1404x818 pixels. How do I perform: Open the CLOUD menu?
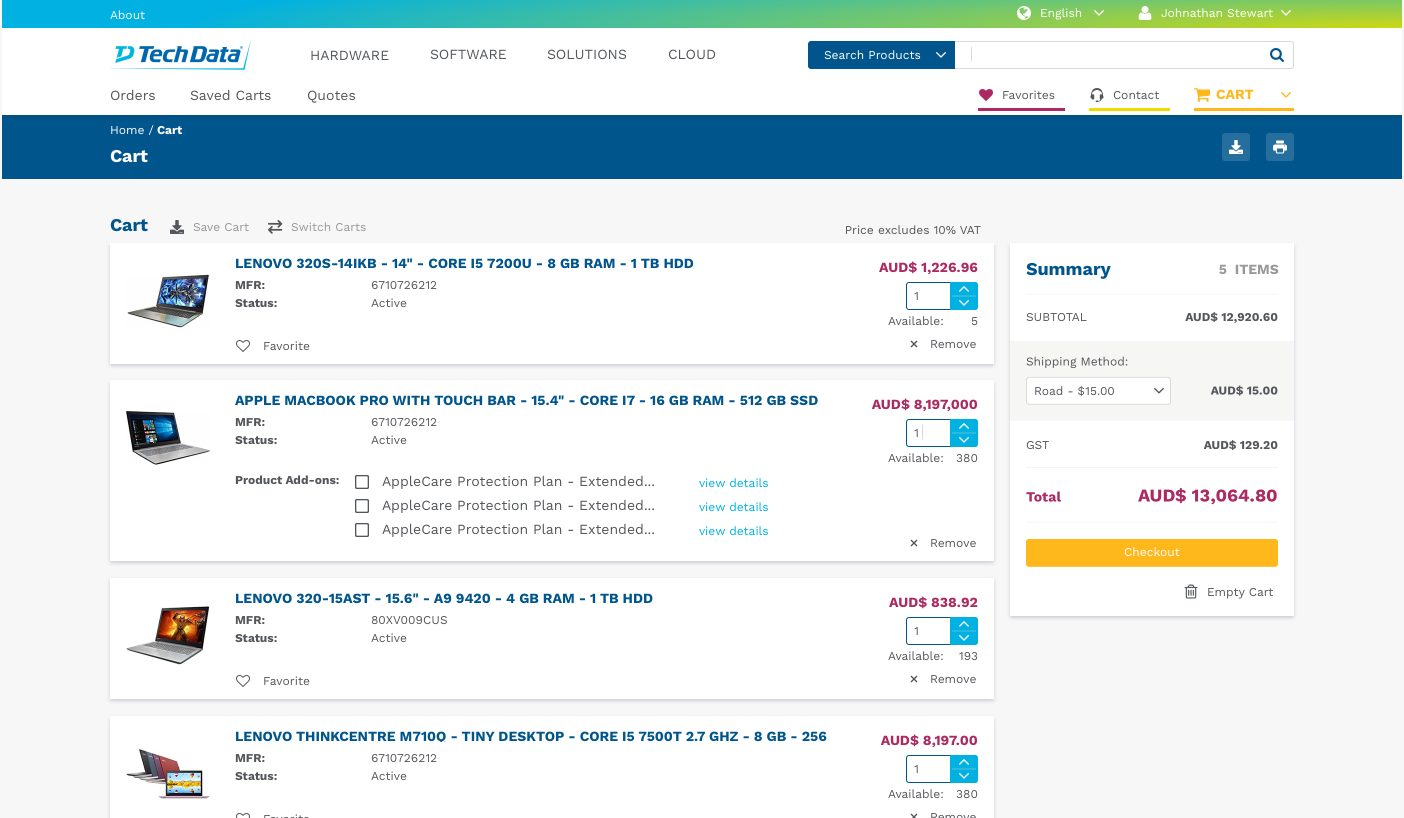coord(692,55)
